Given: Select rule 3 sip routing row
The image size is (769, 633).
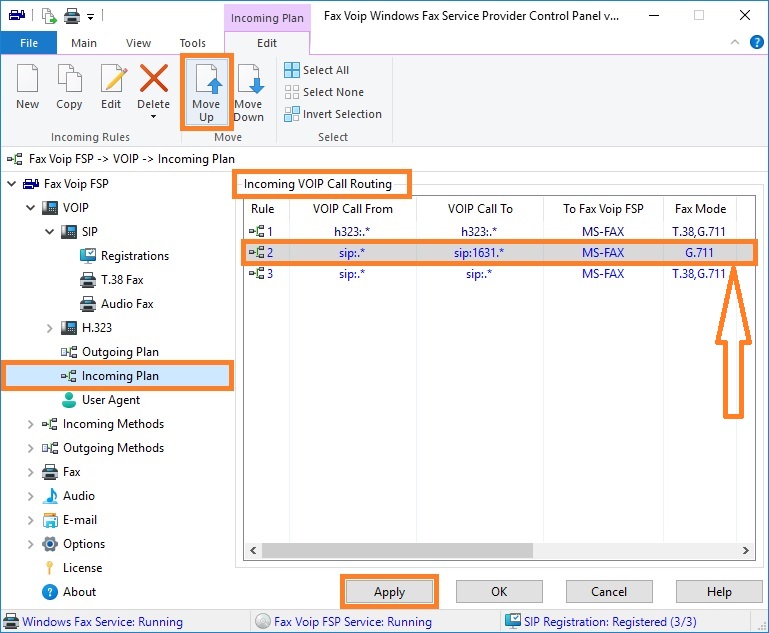Looking at the screenshot, I should coord(499,274).
